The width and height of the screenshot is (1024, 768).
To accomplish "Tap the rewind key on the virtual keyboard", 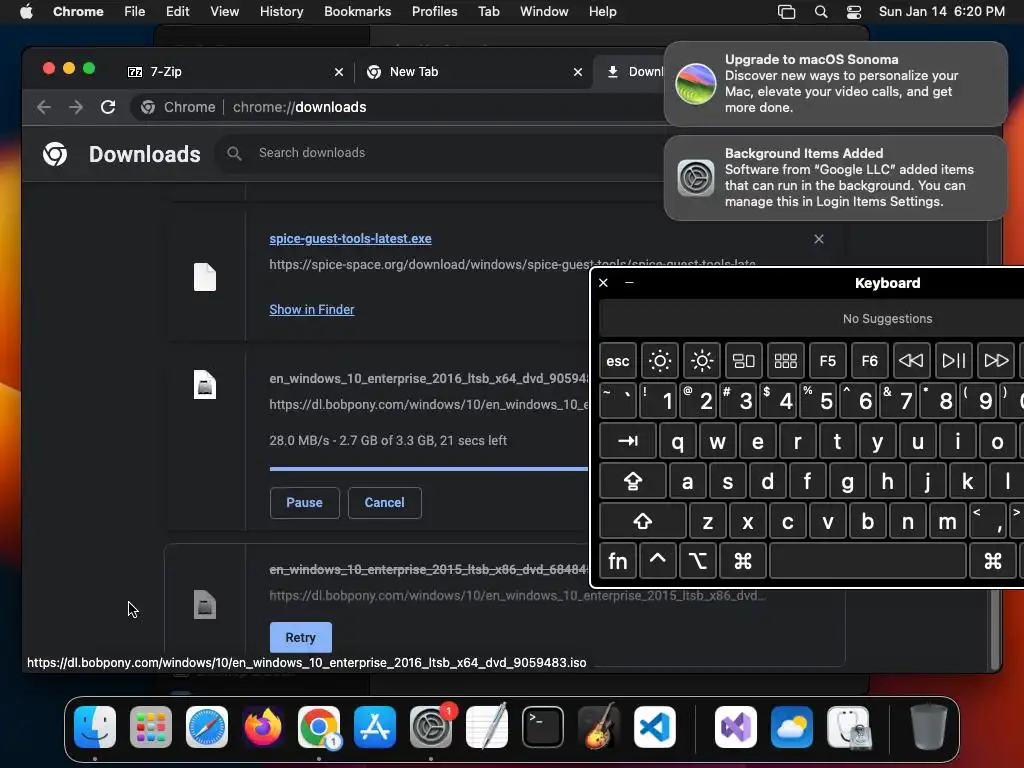I will point(911,360).
